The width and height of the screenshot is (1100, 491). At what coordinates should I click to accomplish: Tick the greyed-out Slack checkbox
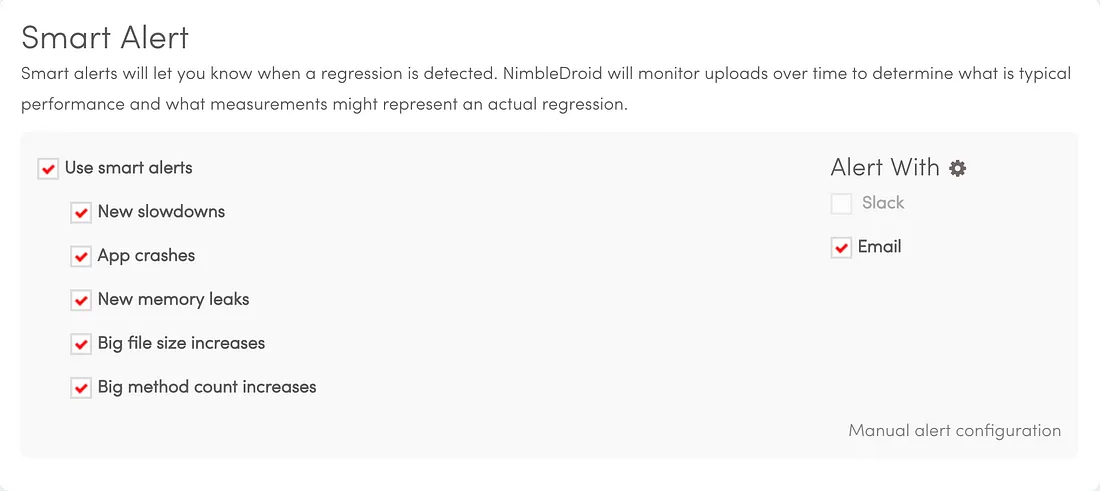tap(841, 204)
